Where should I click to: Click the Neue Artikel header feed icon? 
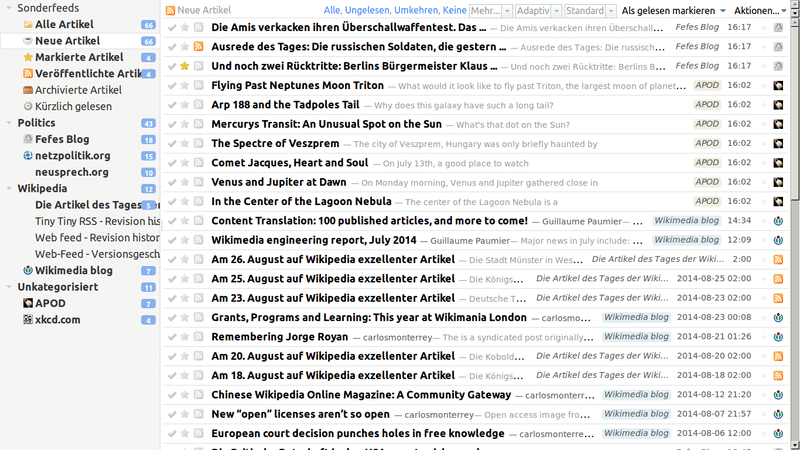[x=171, y=10]
